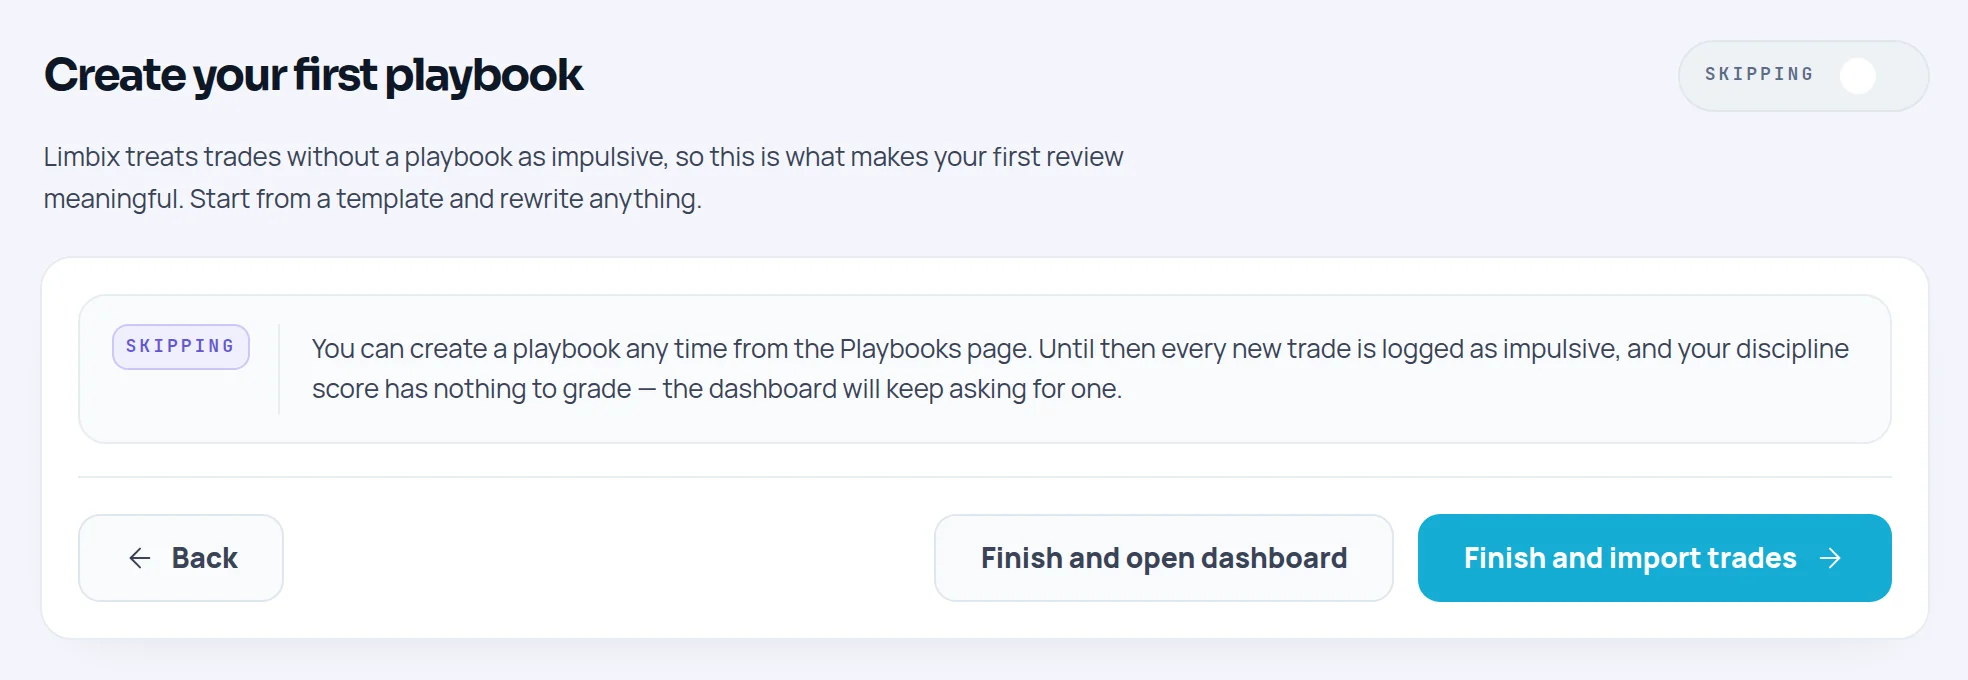Click the word Back in the back button
The height and width of the screenshot is (680, 1968).
click(x=205, y=558)
